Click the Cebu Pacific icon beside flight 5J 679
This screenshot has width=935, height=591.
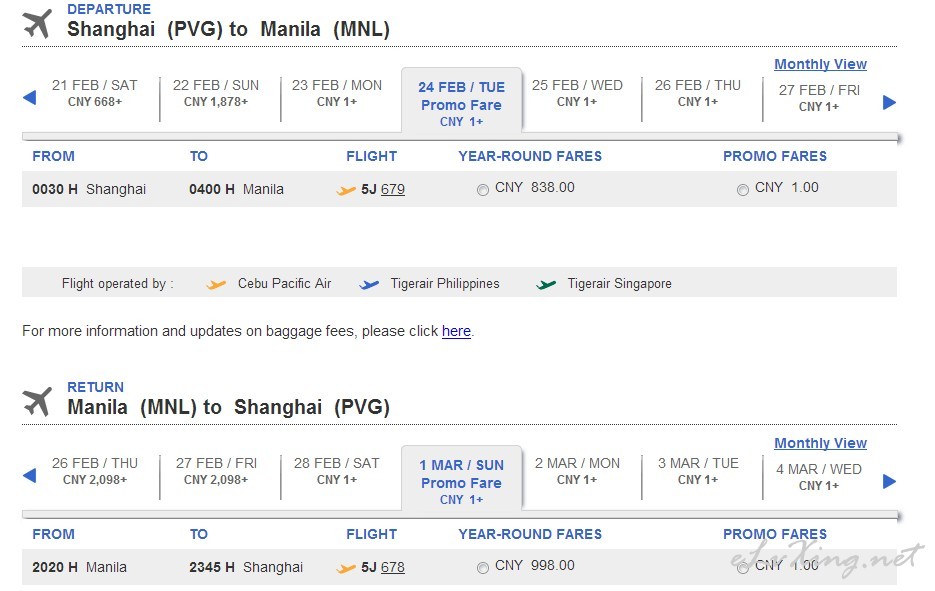[345, 191]
